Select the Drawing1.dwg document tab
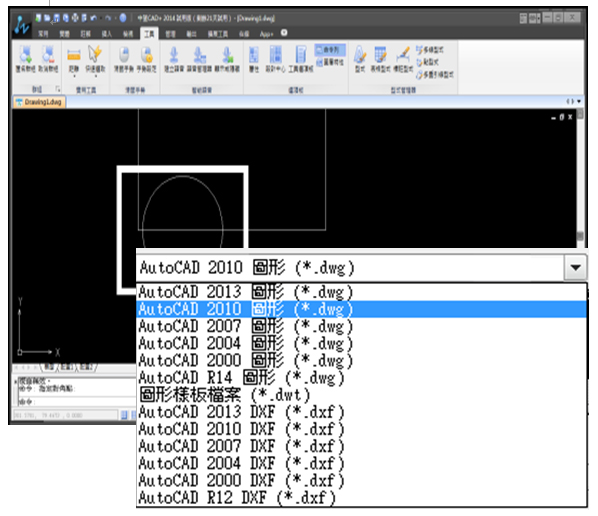The width and height of the screenshot is (598, 516). (x=40, y=102)
